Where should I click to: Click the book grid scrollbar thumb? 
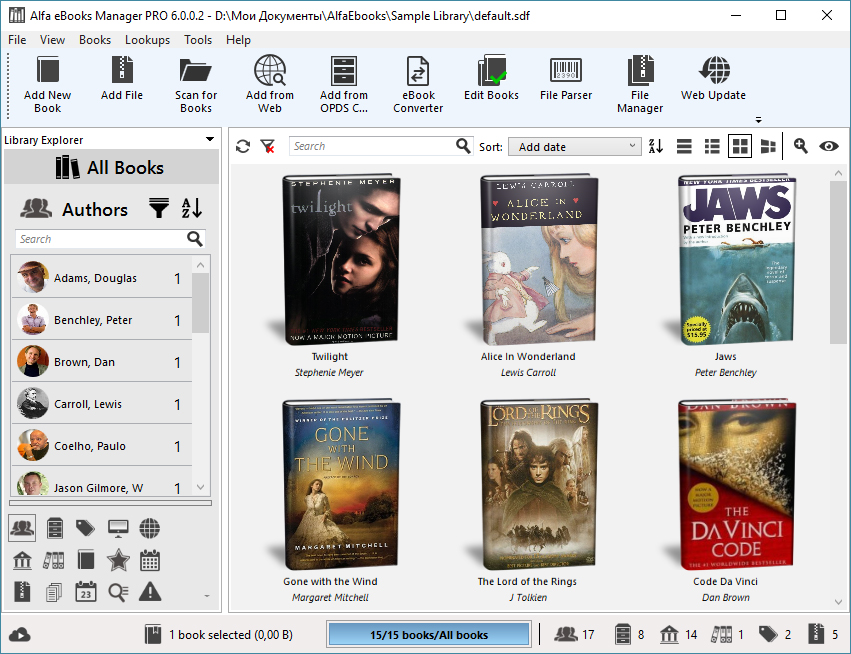click(838, 262)
